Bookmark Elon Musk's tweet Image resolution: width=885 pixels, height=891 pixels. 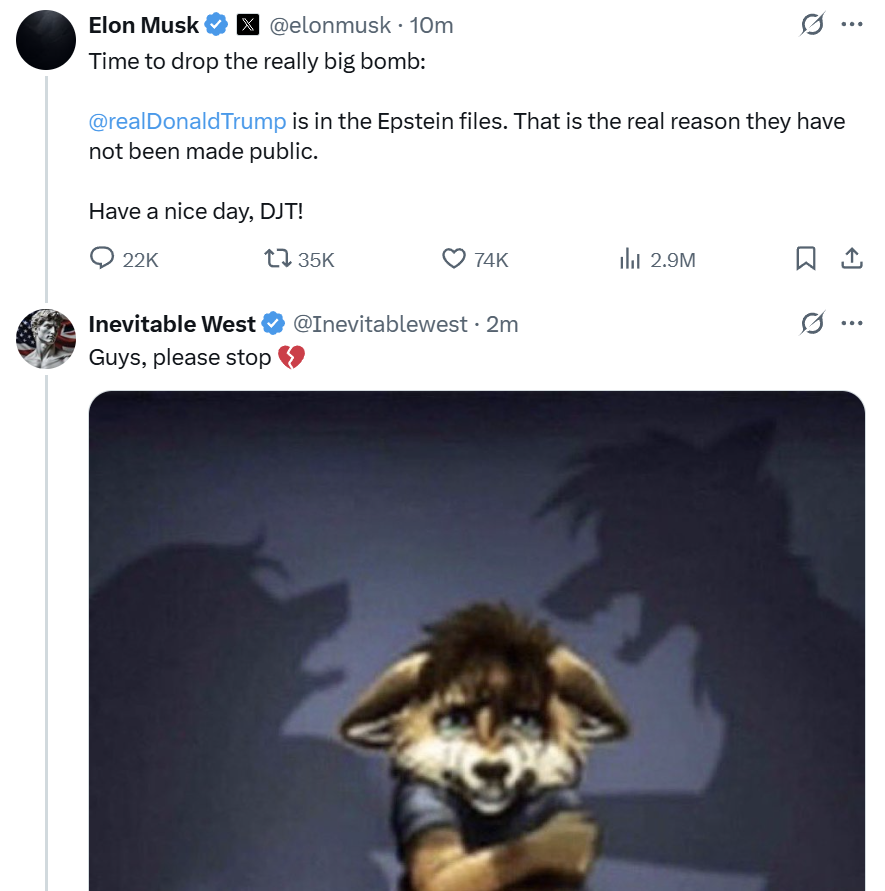pyautogui.click(x=805, y=259)
